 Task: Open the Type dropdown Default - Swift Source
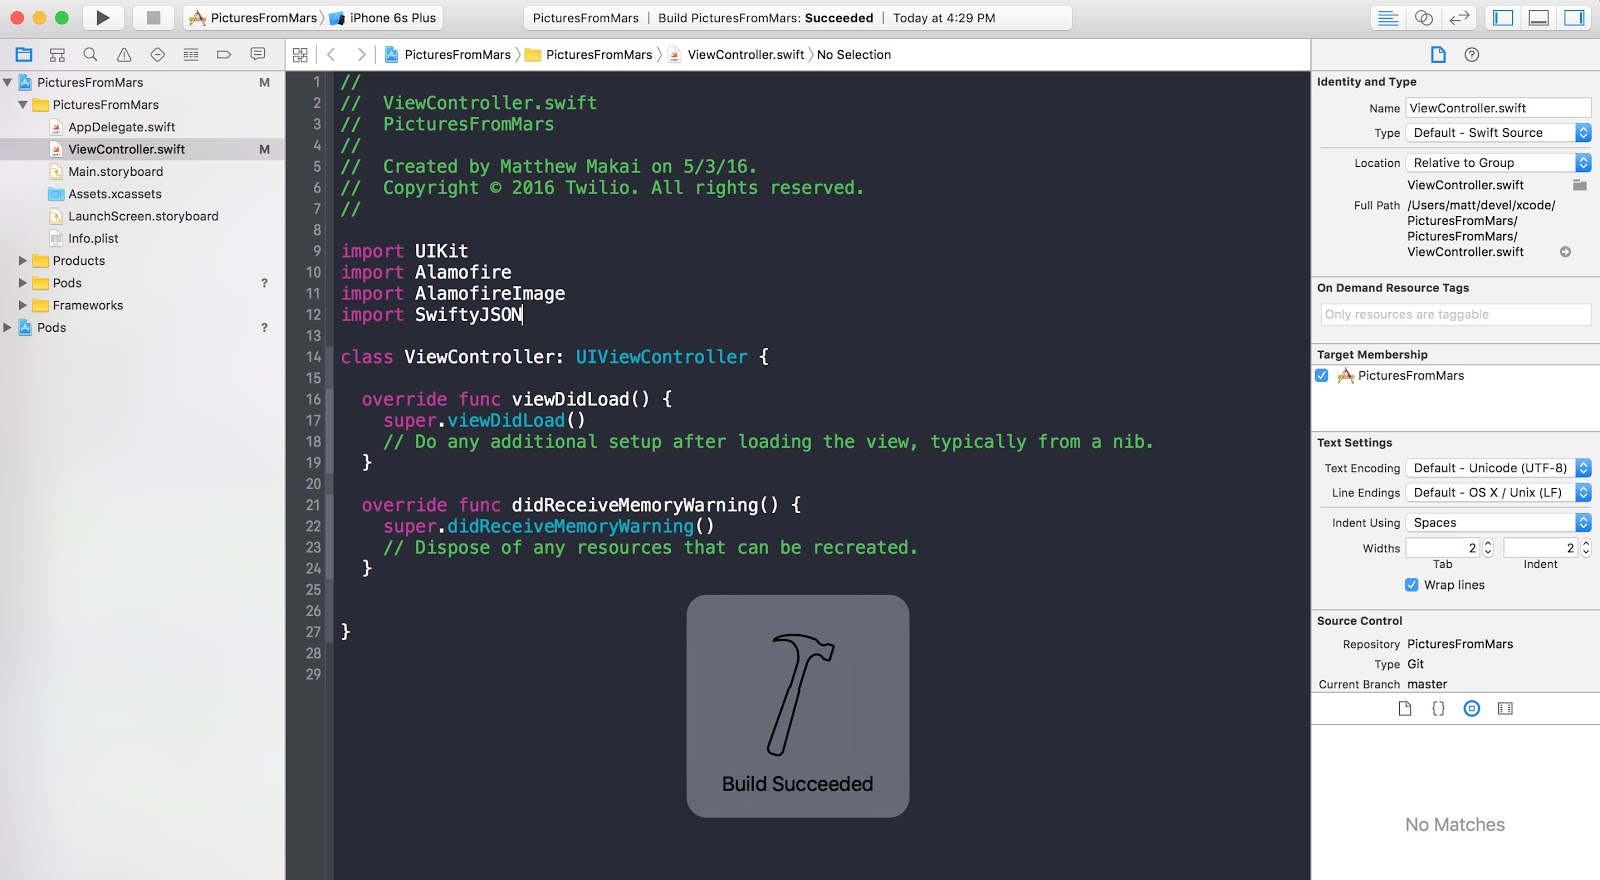(x=1498, y=133)
